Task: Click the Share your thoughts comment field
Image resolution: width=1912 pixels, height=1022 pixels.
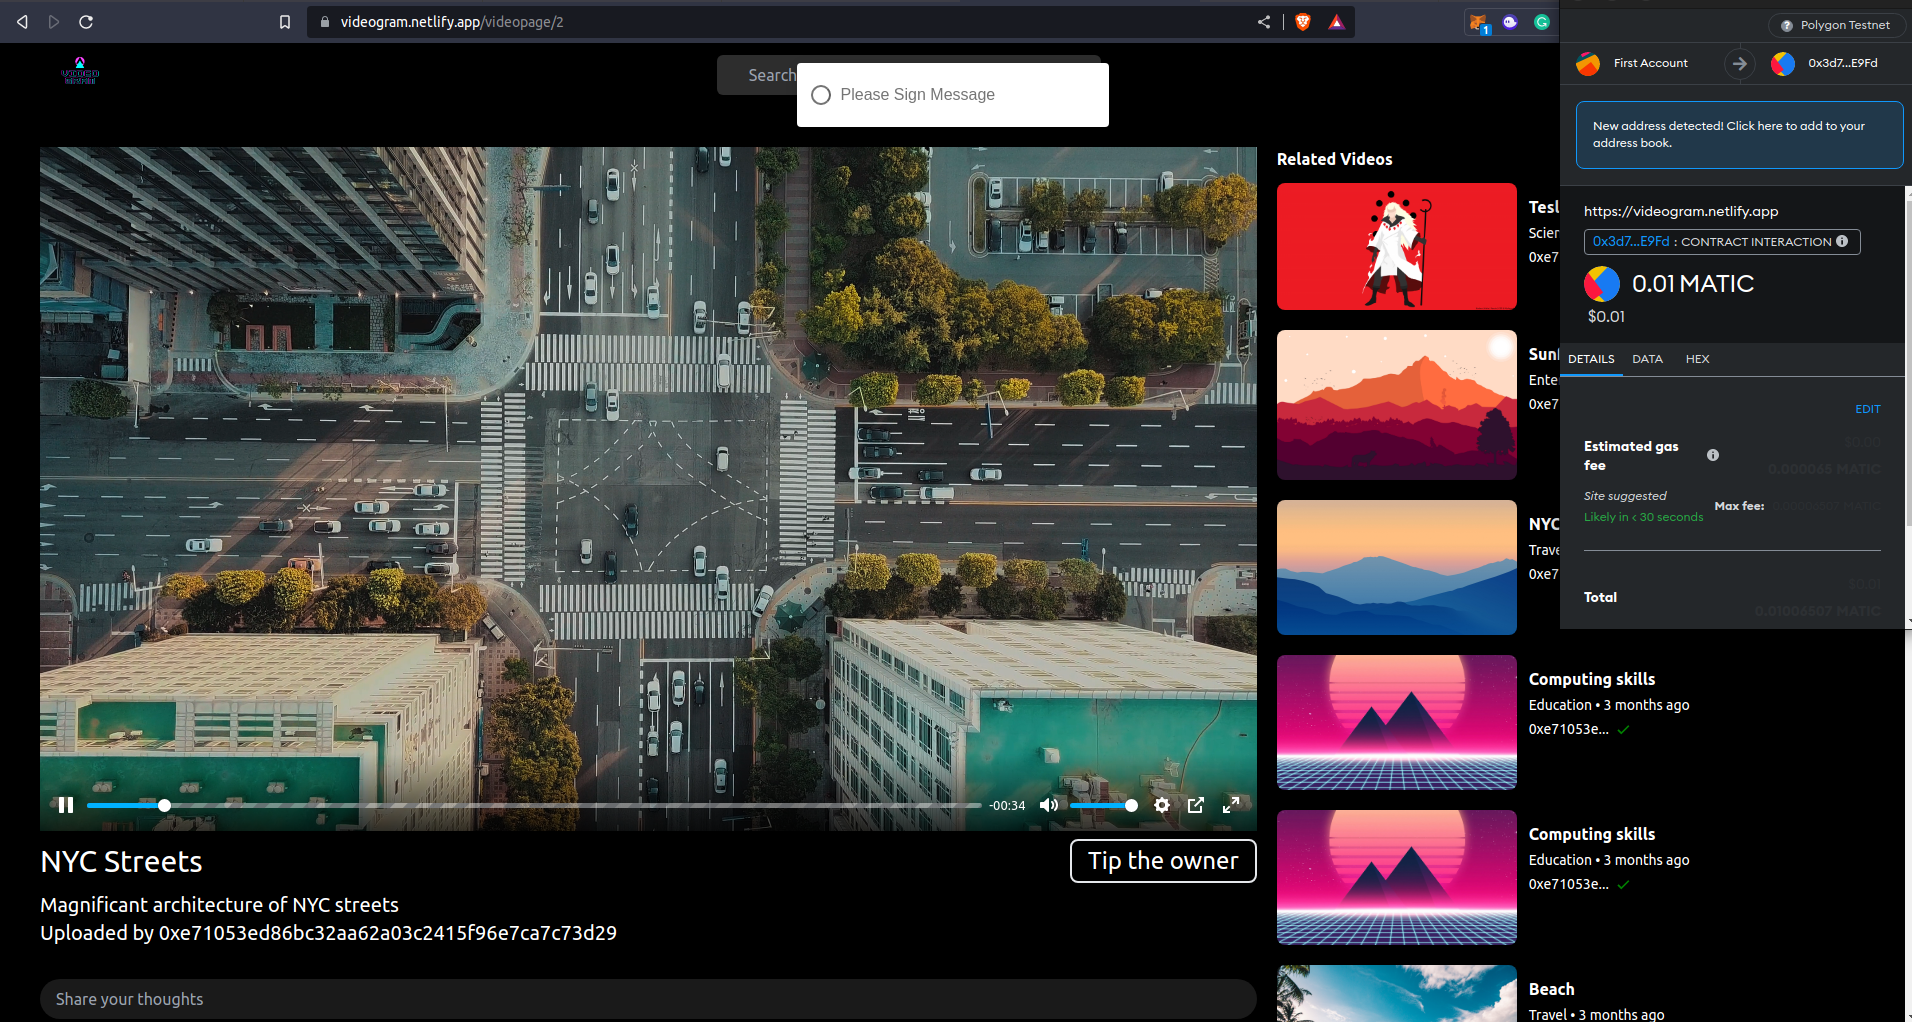Action: click(648, 999)
